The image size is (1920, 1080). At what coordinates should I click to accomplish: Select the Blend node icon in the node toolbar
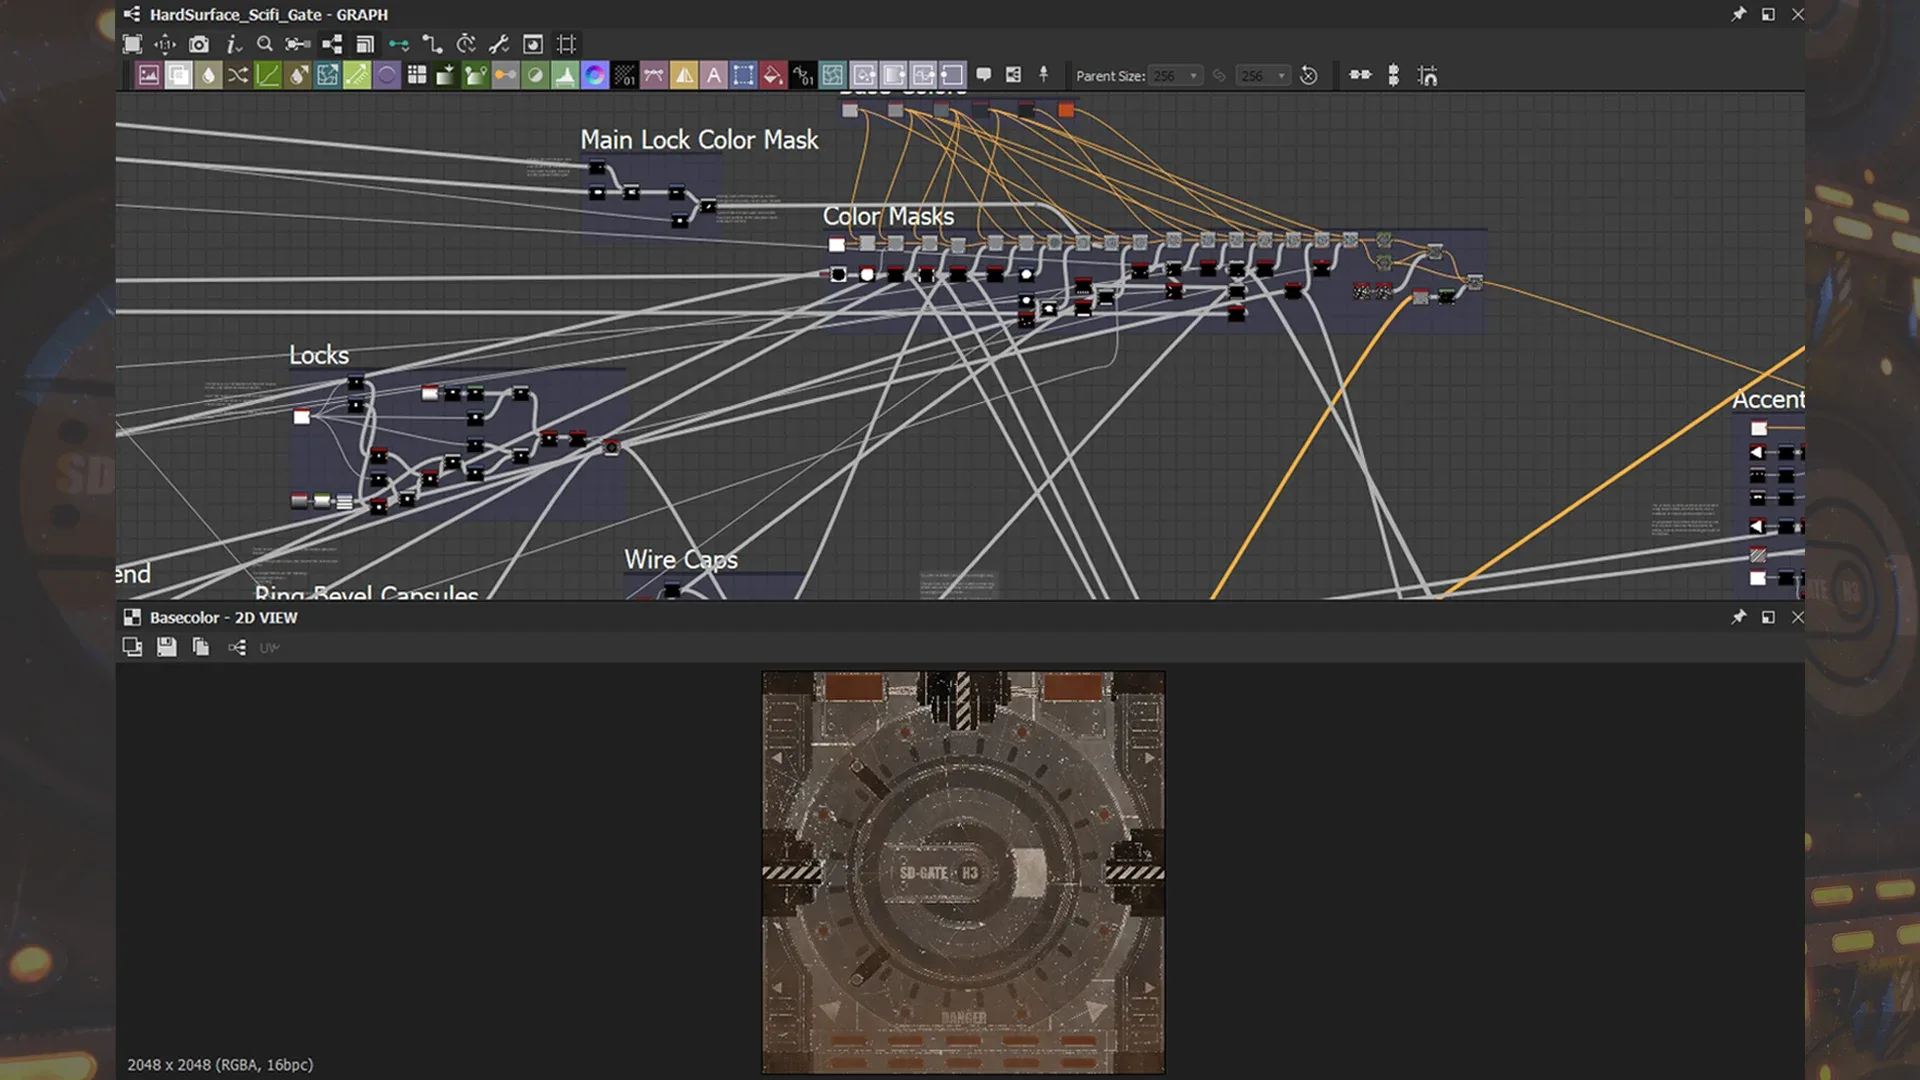(178, 75)
